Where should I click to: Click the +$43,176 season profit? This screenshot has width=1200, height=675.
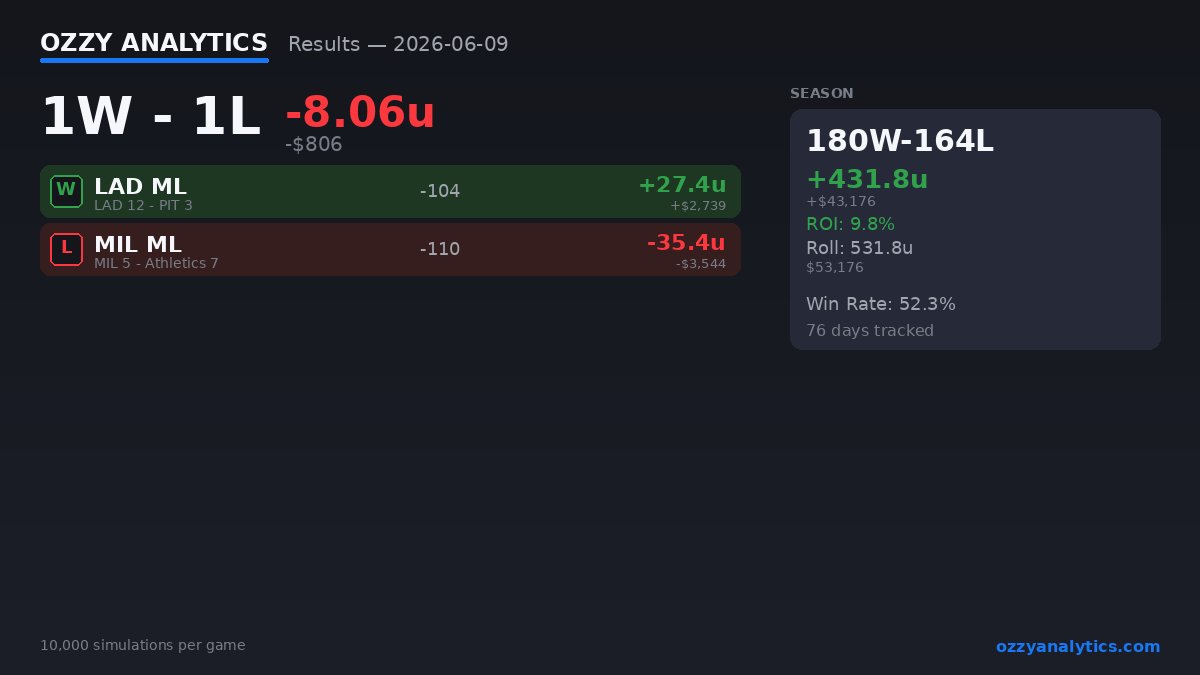pyautogui.click(x=841, y=201)
